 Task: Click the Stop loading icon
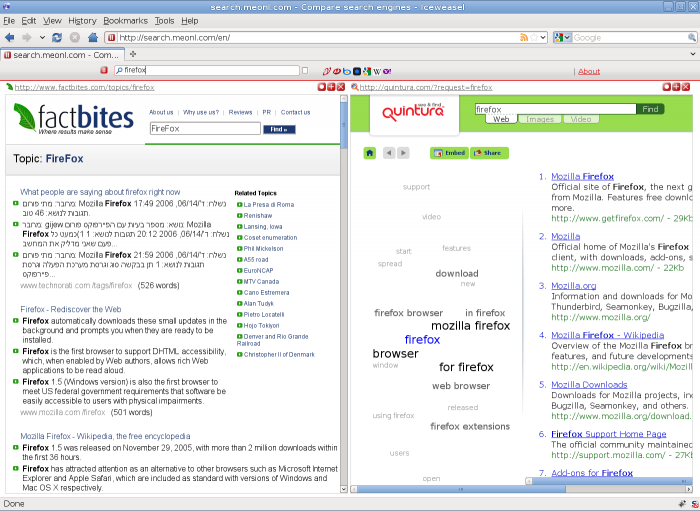[x=75, y=37]
